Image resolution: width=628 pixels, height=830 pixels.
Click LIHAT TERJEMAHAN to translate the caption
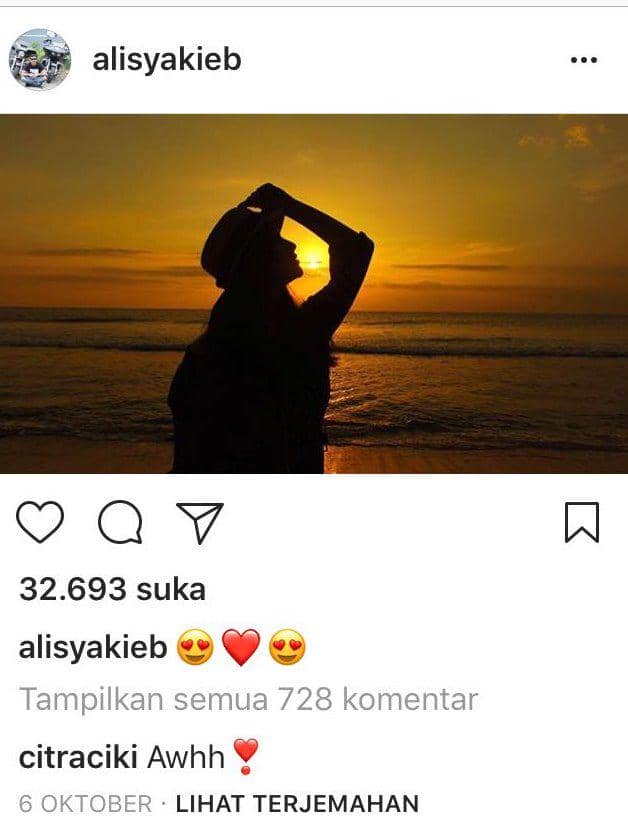click(x=297, y=804)
